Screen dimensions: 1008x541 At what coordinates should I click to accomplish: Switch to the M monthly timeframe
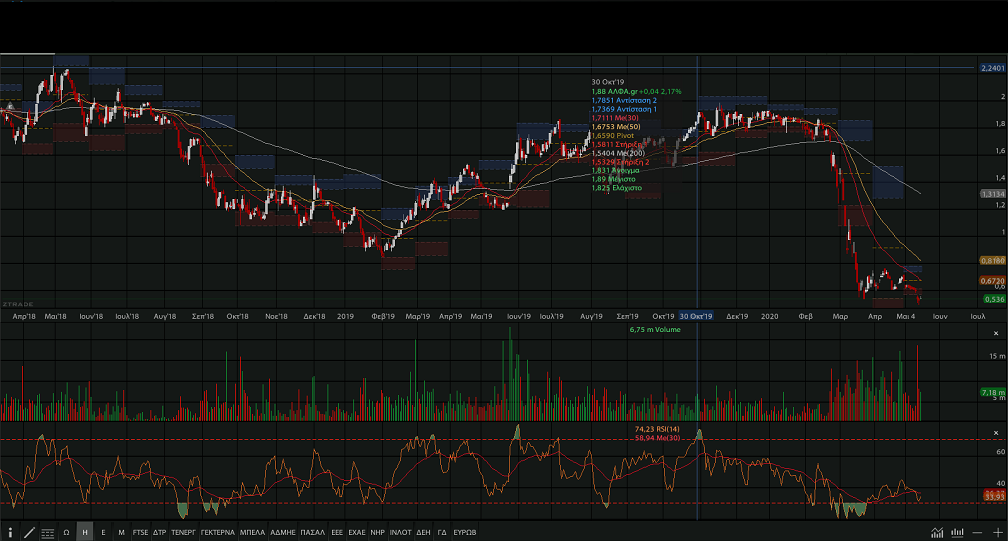121,532
